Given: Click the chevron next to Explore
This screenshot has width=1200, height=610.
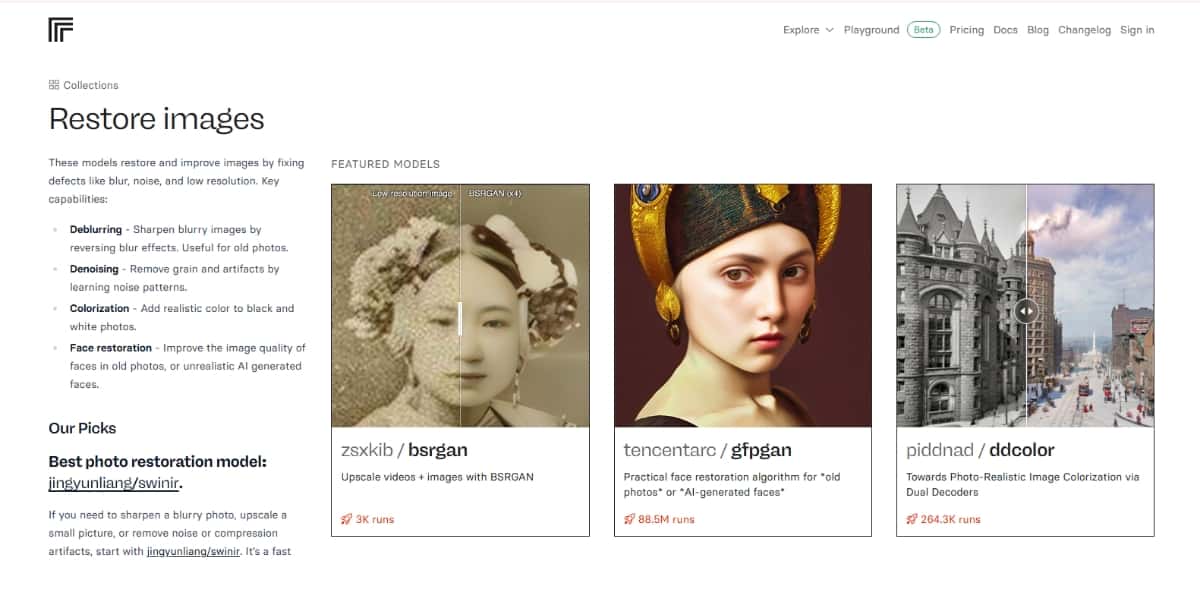Looking at the screenshot, I should (x=829, y=30).
